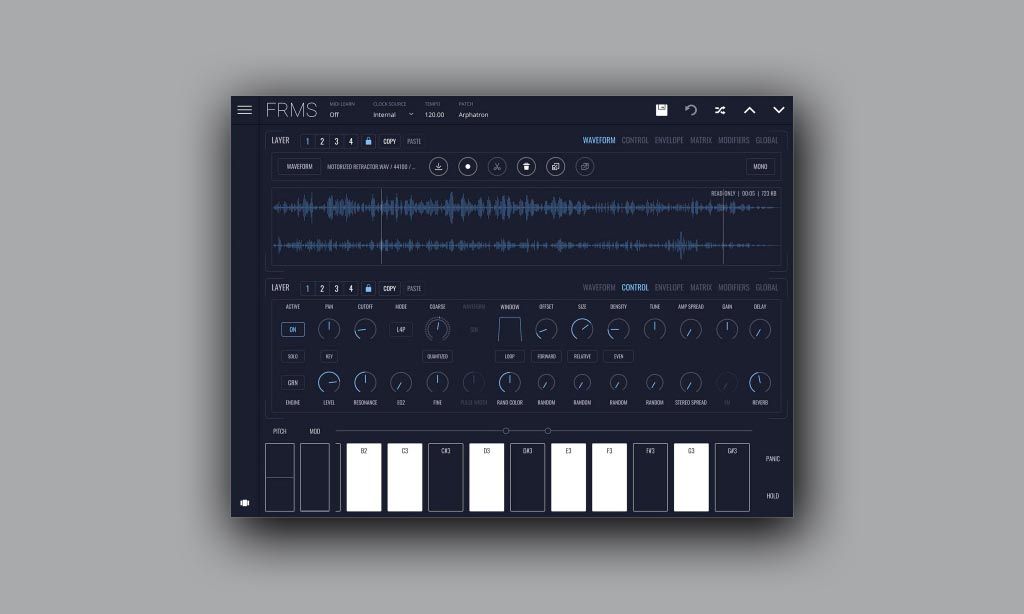Import a sample using the download icon
Image resolution: width=1024 pixels, height=614 pixels.
point(438,167)
